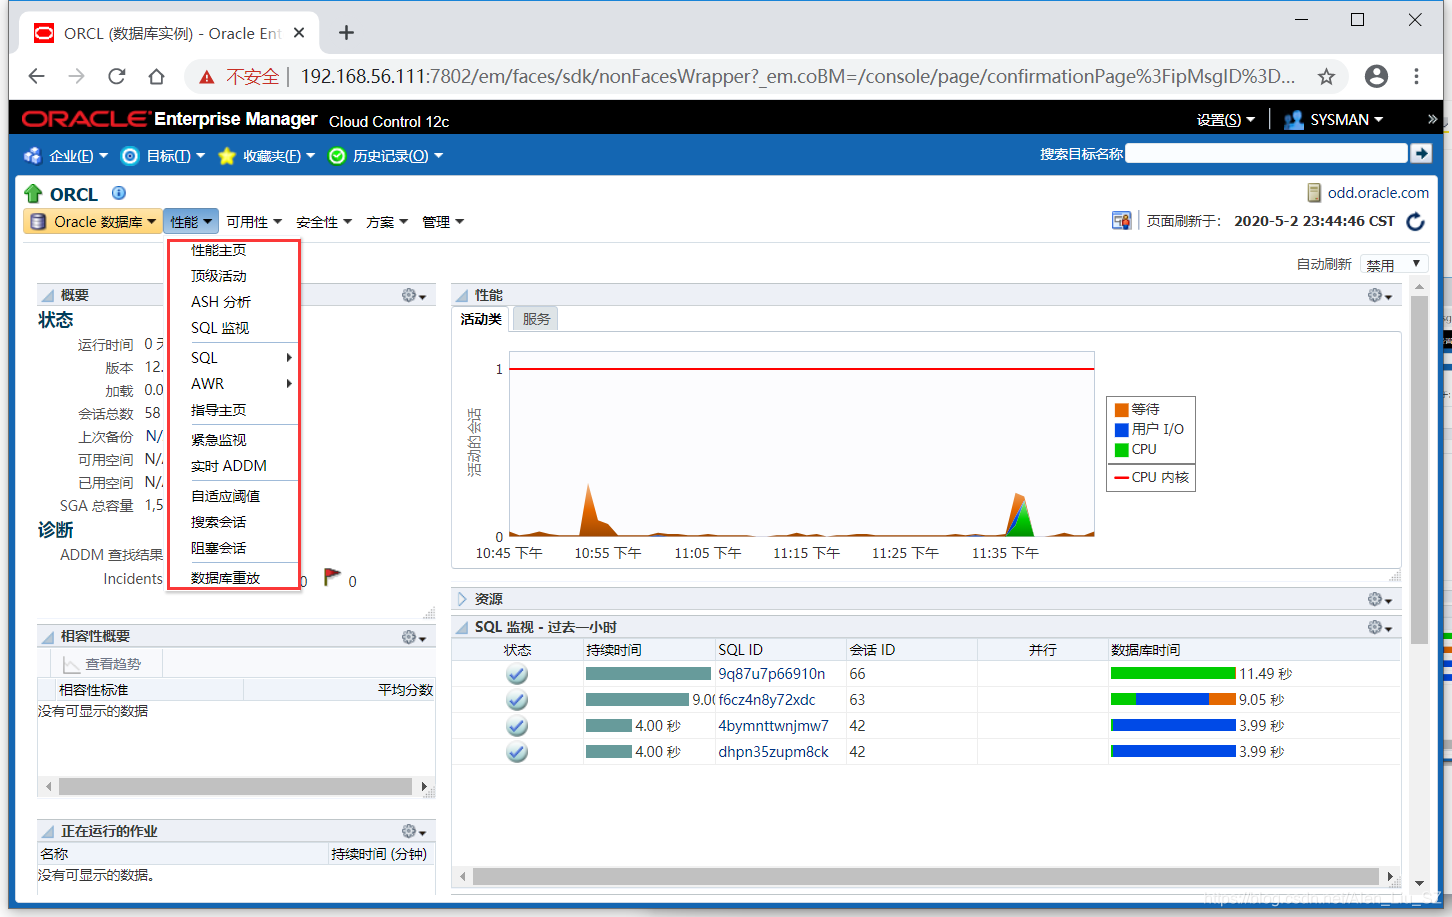Viewport: 1452px width, 917px height.
Task: Open the 相容性概要 panel gear menu
Action: 414,637
